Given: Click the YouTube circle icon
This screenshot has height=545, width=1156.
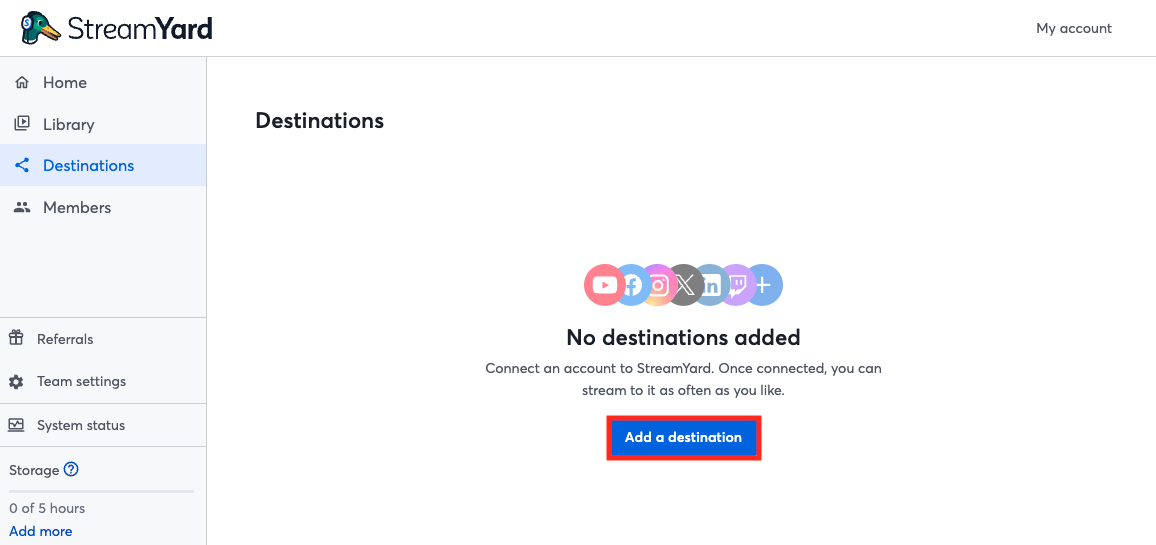Looking at the screenshot, I should click(x=604, y=285).
